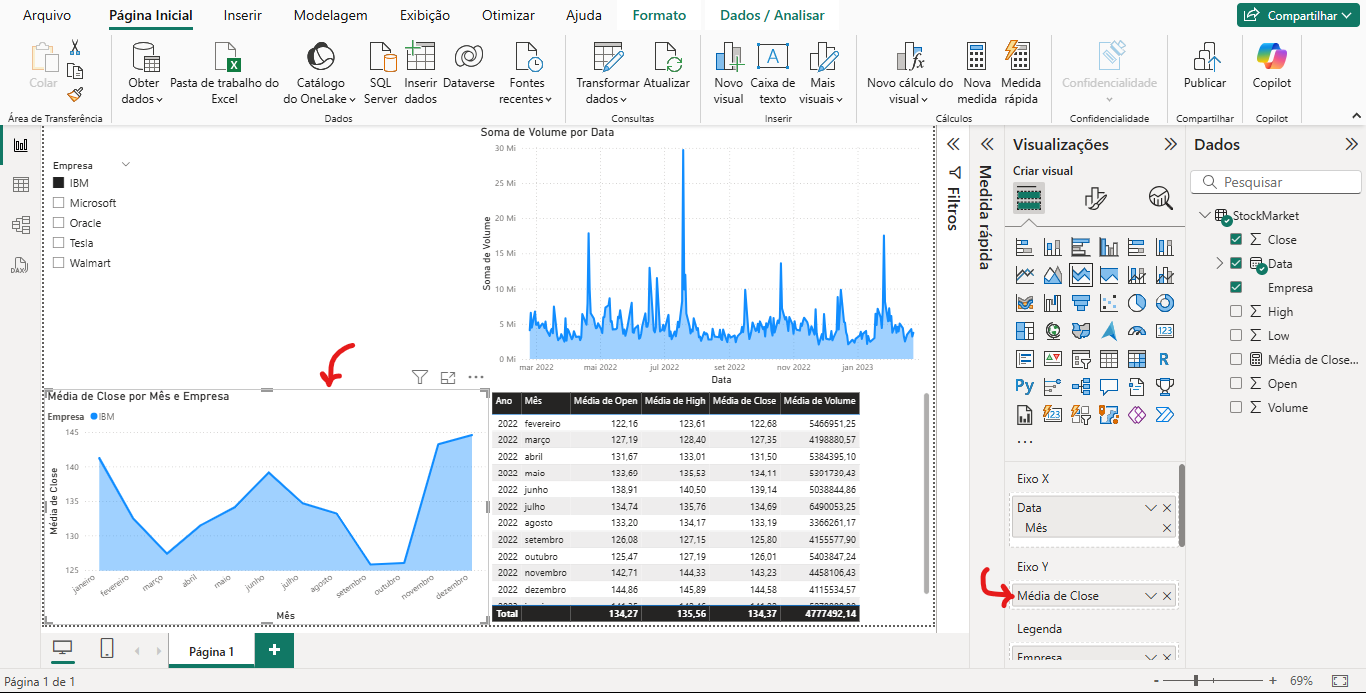Click the Nova medida button
The image size is (1366, 693).
(x=977, y=73)
